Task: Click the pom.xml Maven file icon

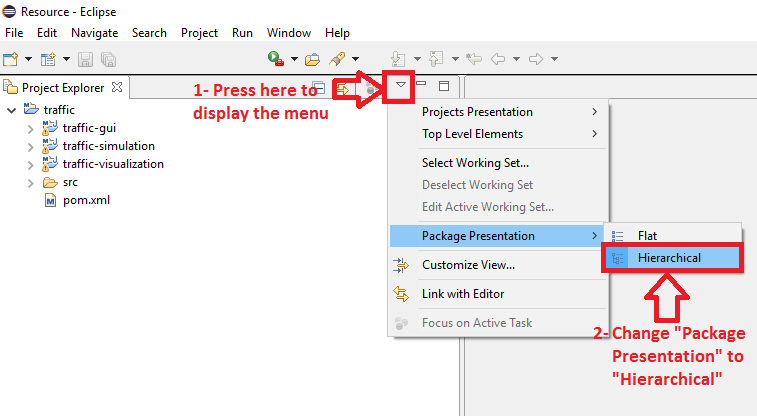Action: pos(50,200)
